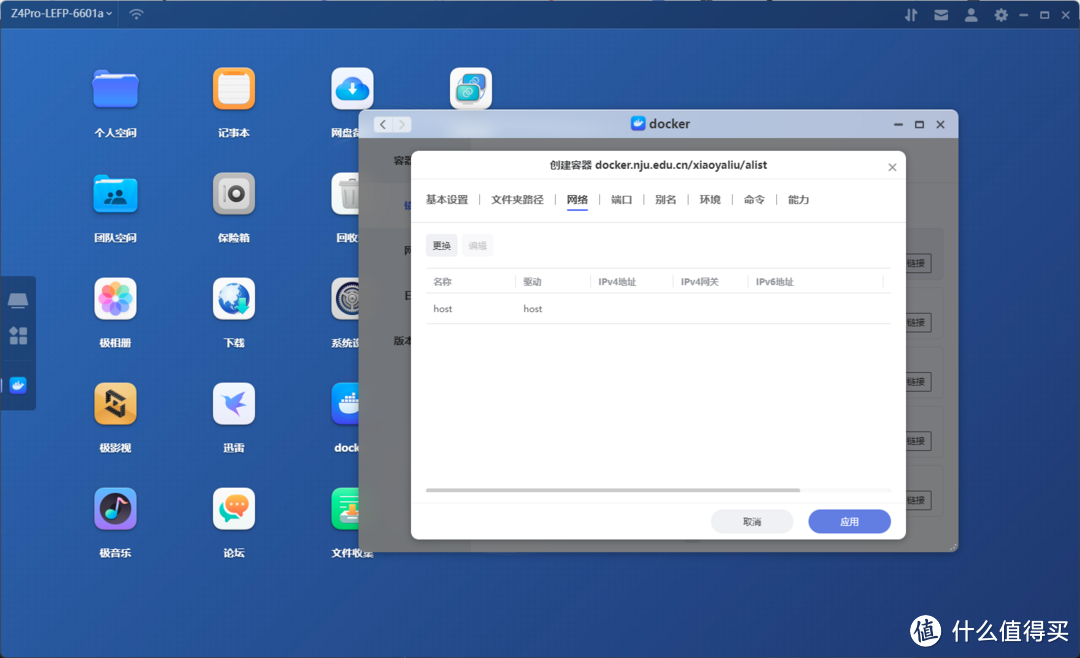This screenshot has width=1080, height=658.
Task: Open the 系统设置 system settings icon
Action: tap(345, 299)
